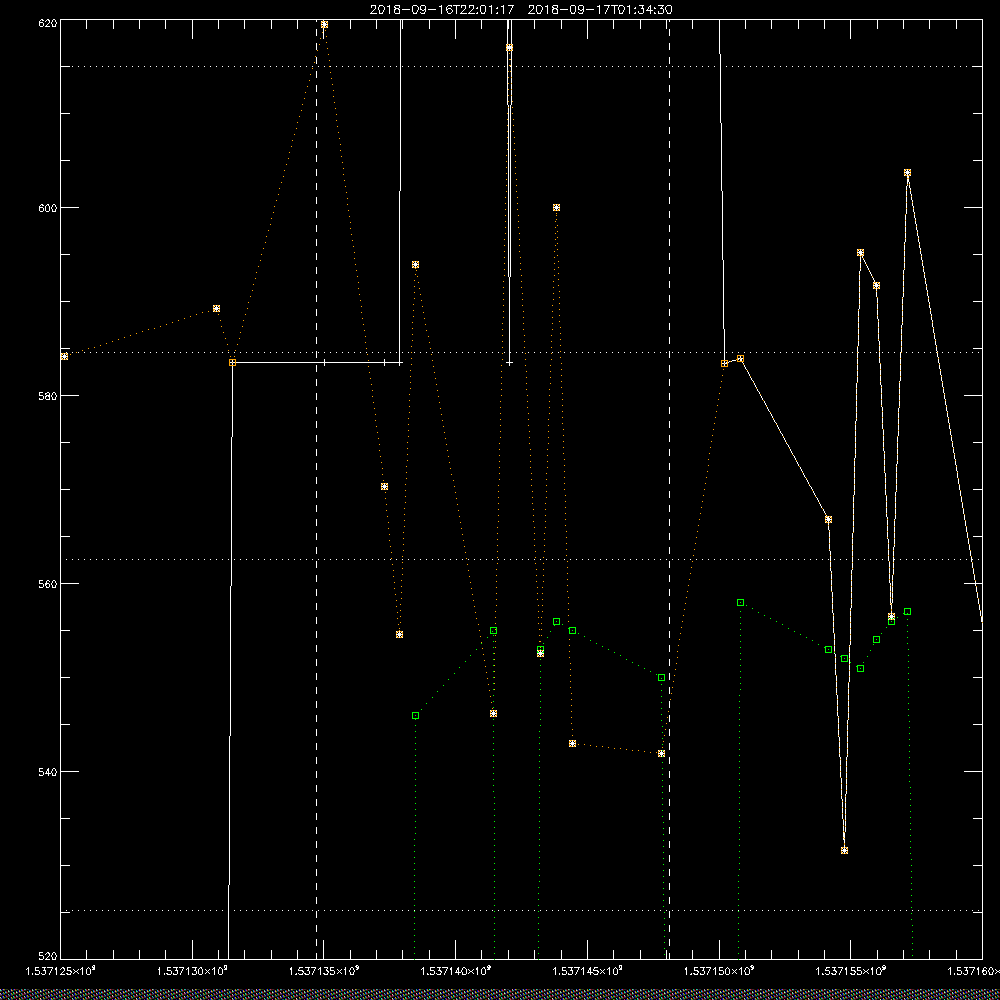This screenshot has width=1000, height=1000.
Task: Click x-axis label 1.537150×10⁹
Action: 721,971
